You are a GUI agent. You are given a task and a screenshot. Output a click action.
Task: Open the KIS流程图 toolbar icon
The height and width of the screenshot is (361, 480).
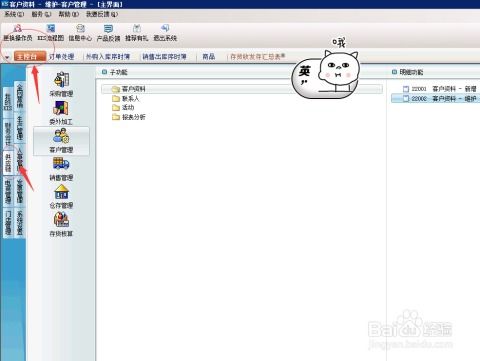coord(51,28)
